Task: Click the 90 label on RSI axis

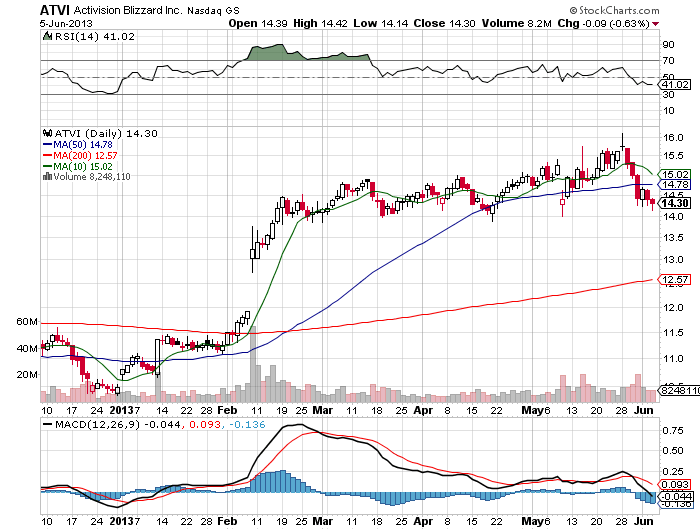Action: click(x=669, y=45)
